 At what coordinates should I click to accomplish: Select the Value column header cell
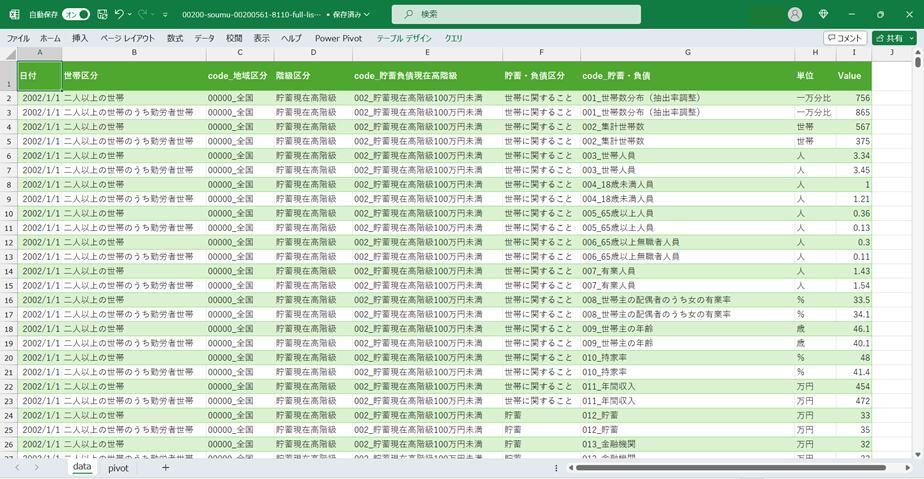point(849,75)
